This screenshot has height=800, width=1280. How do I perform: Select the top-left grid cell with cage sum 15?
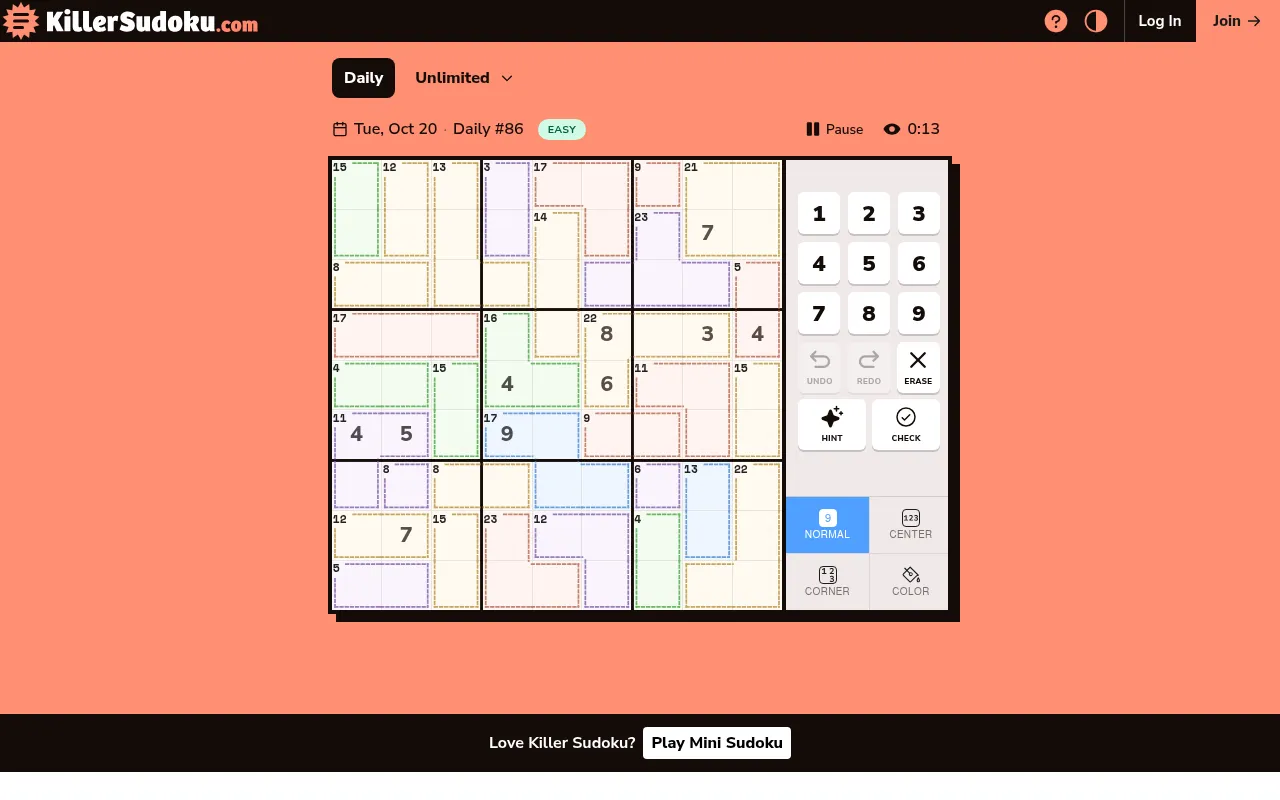point(356,184)
